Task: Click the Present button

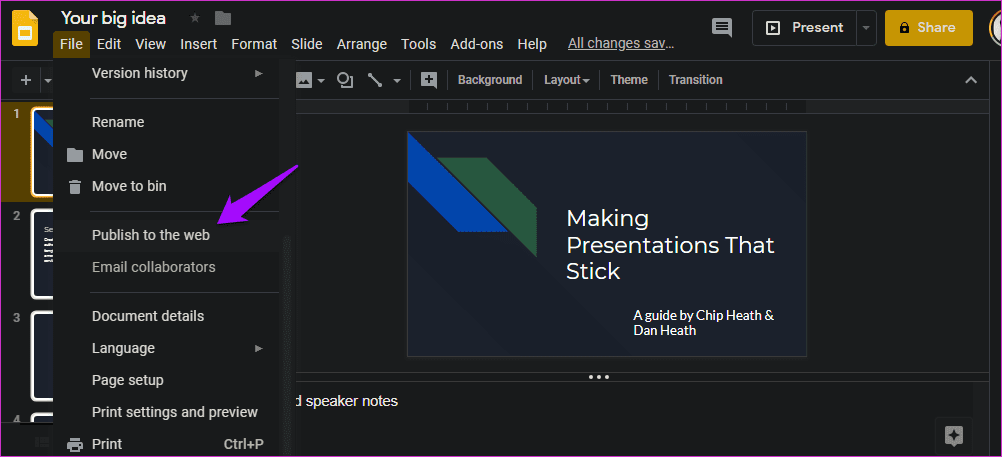Action: (805, 28)
